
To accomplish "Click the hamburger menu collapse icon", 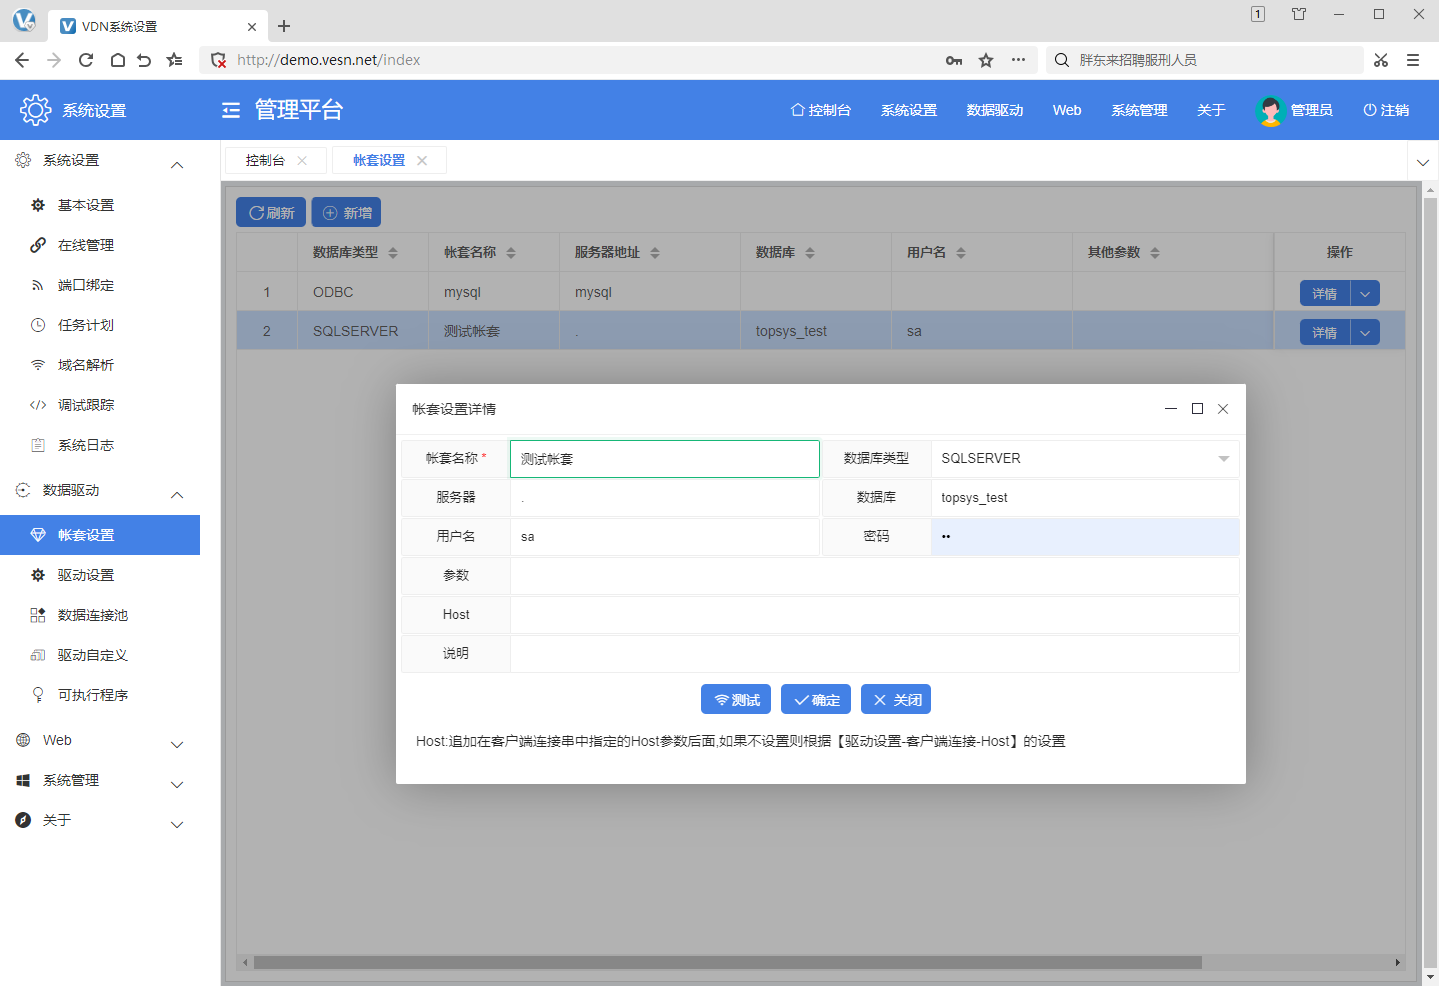I will (231, 110).
